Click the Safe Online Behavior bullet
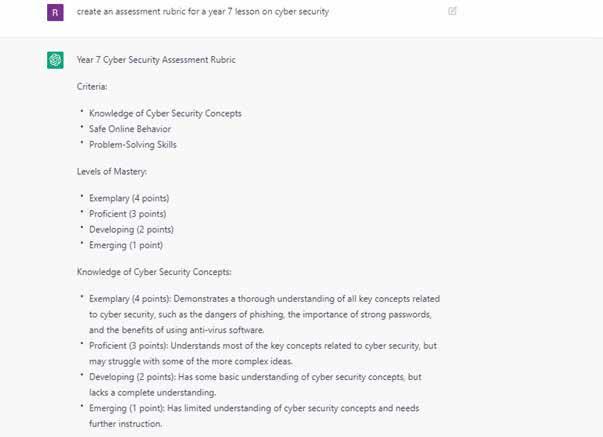 point(130,129)
